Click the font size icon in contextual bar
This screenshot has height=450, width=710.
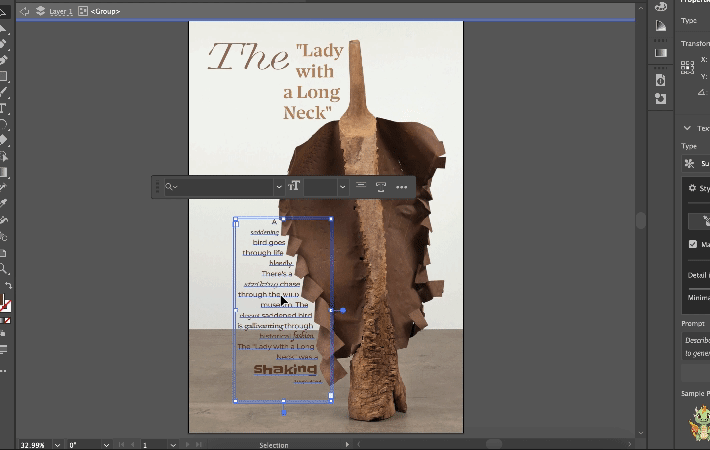click(294, 186)
